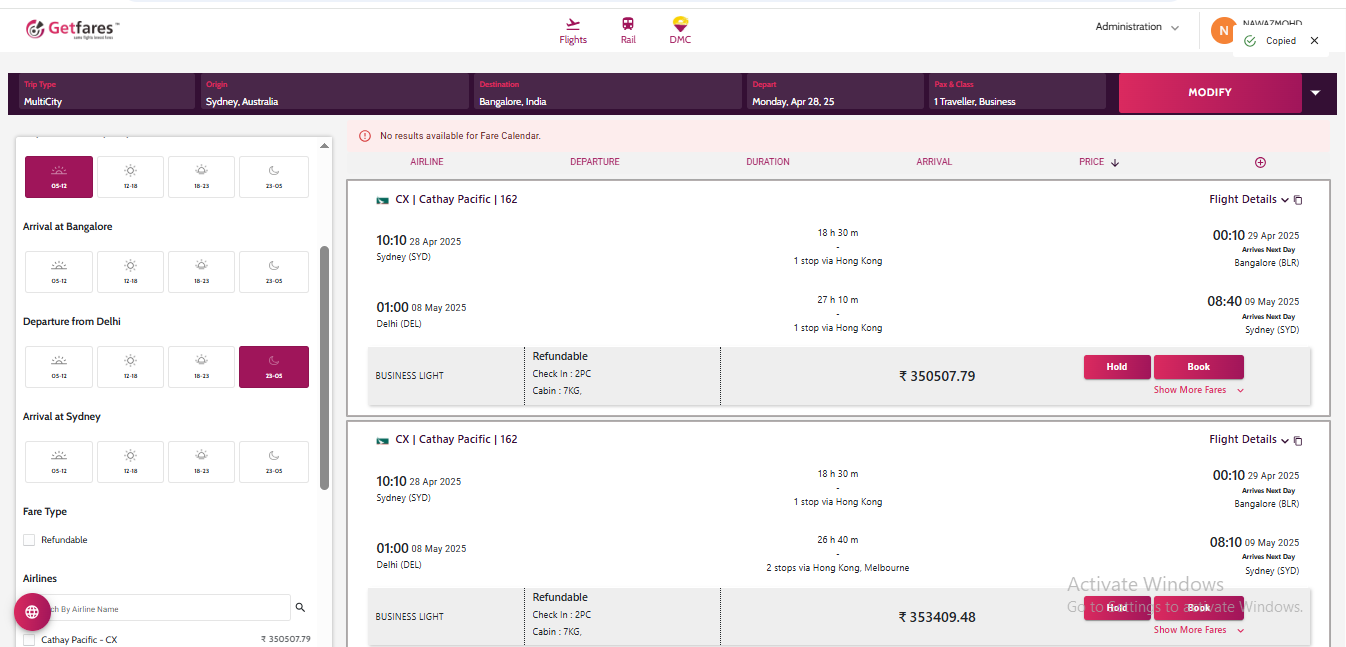Switch to the Rail tab
The height and width of the screenshot is (647, 1346).
(x=628, y=31)
